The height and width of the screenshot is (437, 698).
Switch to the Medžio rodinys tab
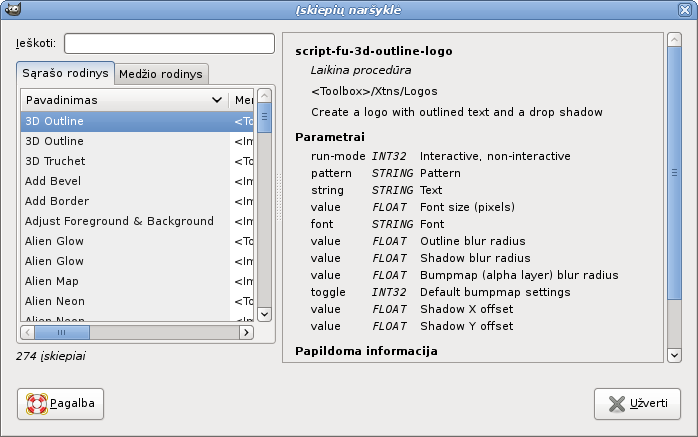pyautogui.click(x=161, y=74)
